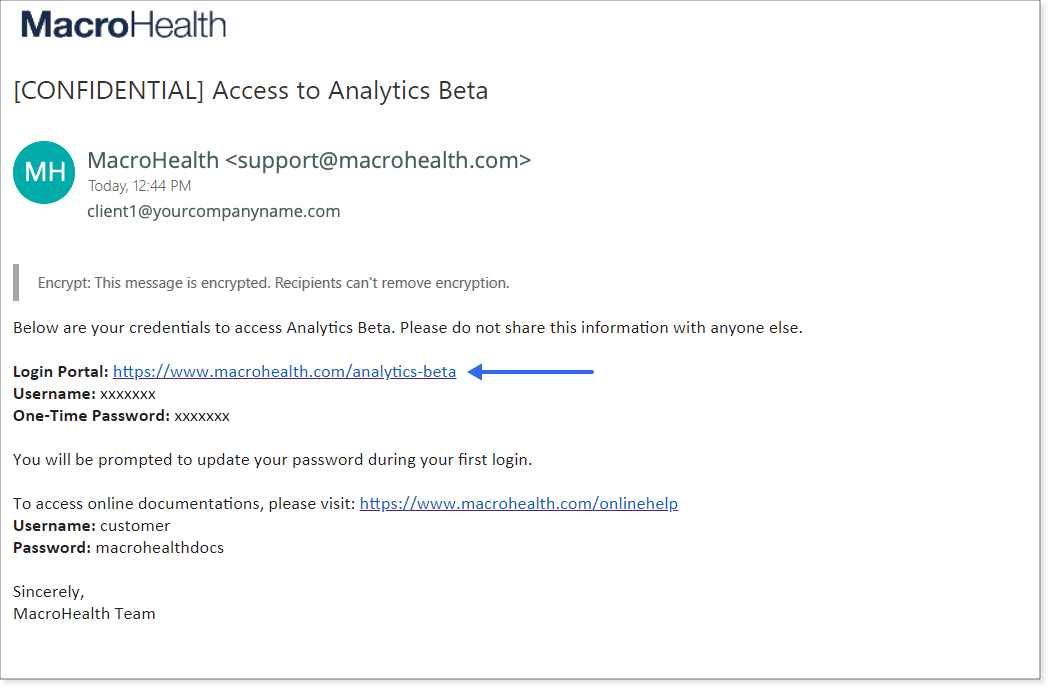Image resolution: width=1048 pixels, height=687 pixels.
Task: Click the MacroHealth logo at top
Action: click(x=124, y=25)
